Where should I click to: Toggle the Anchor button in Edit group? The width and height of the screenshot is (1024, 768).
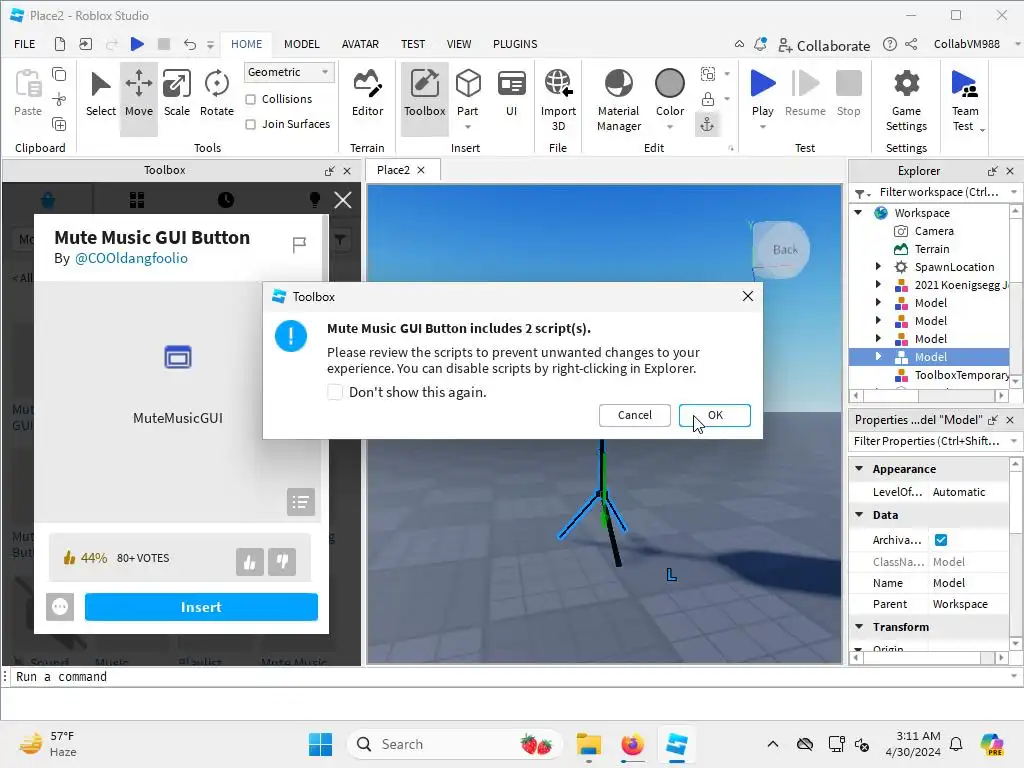tap(707, 124)
